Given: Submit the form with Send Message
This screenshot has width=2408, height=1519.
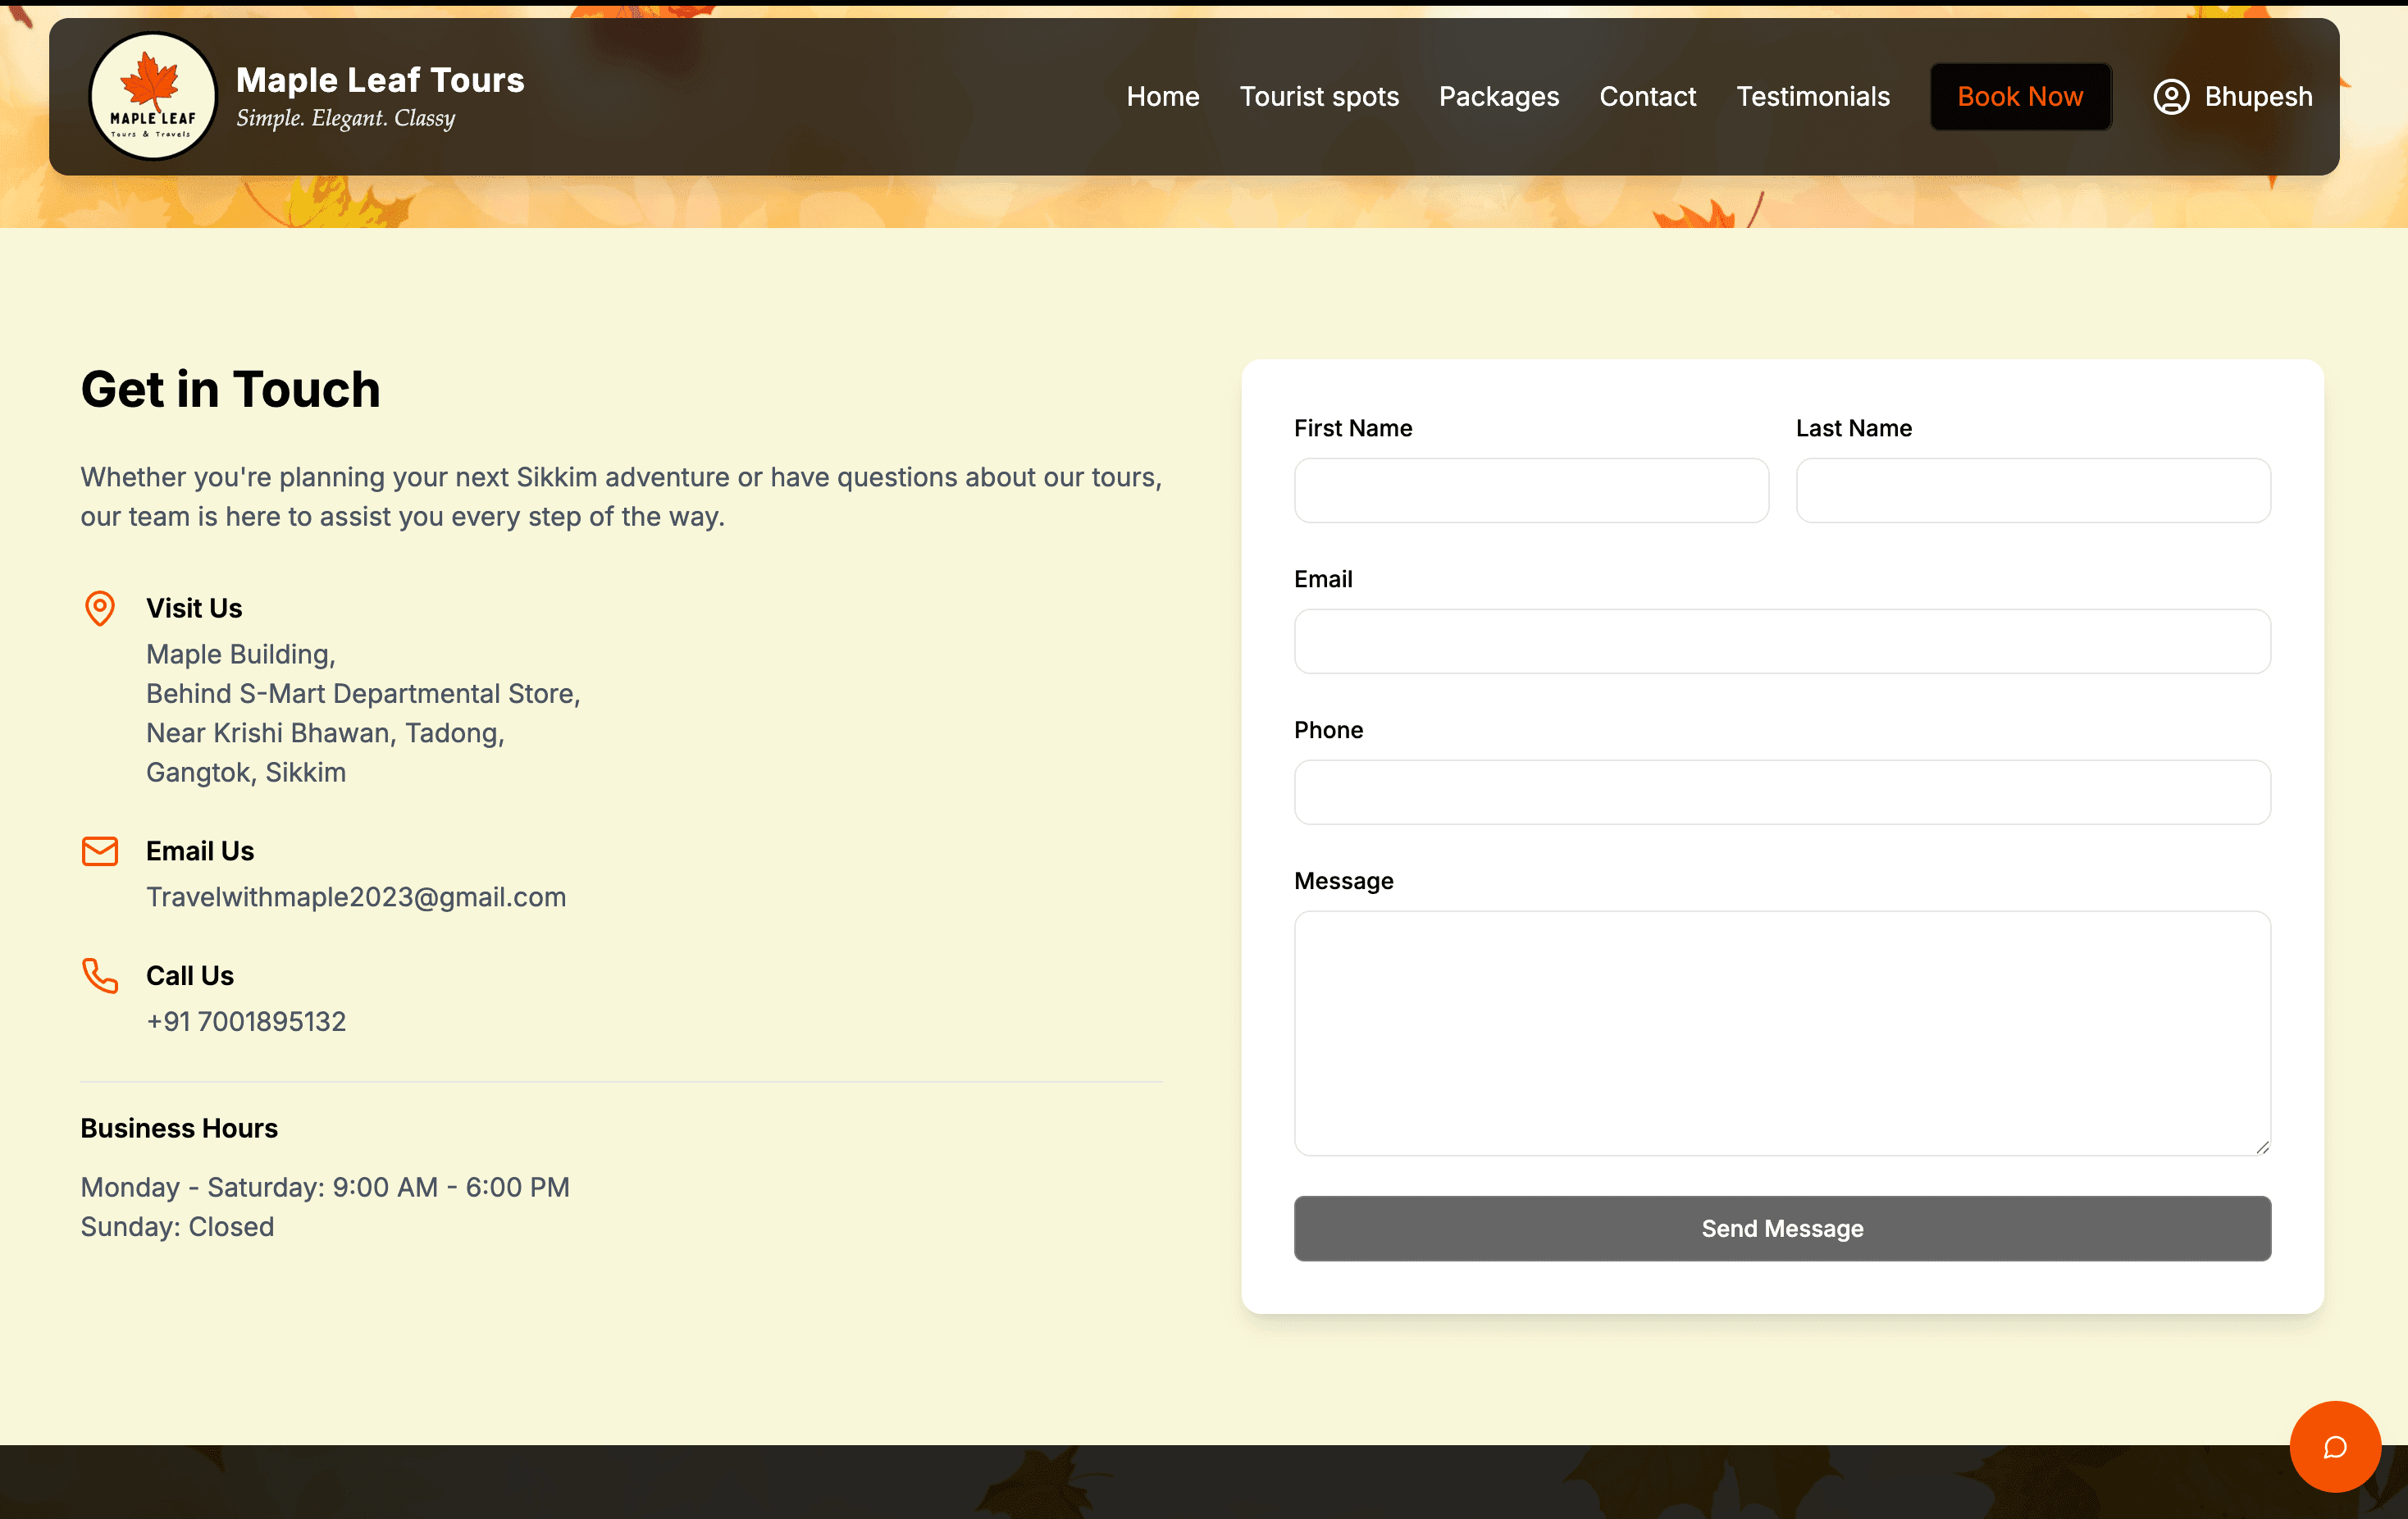Looking at the screenshot, I should click(x=1782, y=1228).
